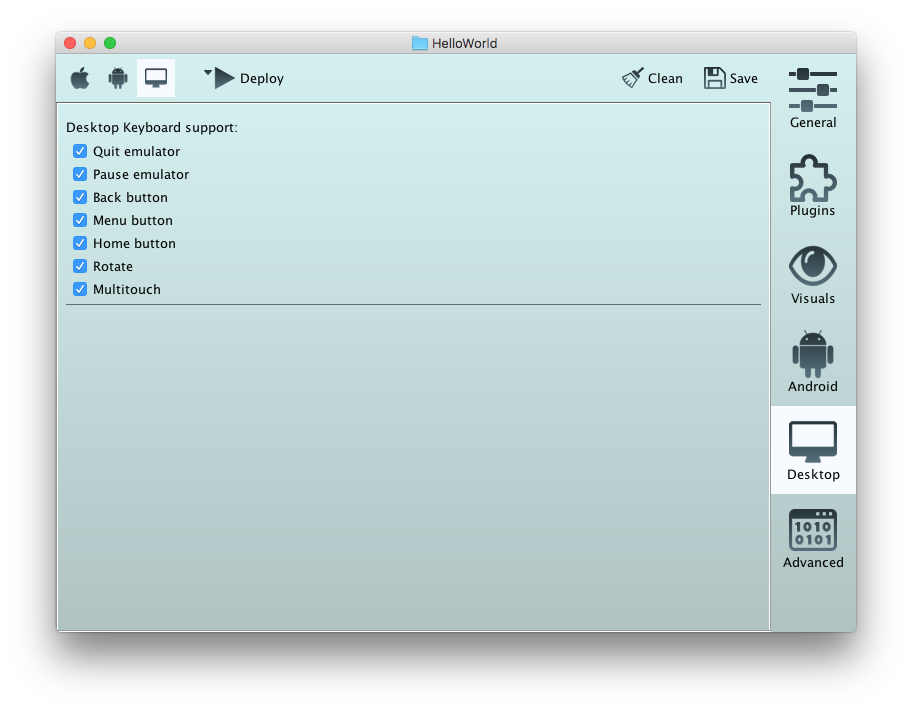Click the 'Multitouch' label text
Viewport: 912px width, 712px height.
pos(127,289)
